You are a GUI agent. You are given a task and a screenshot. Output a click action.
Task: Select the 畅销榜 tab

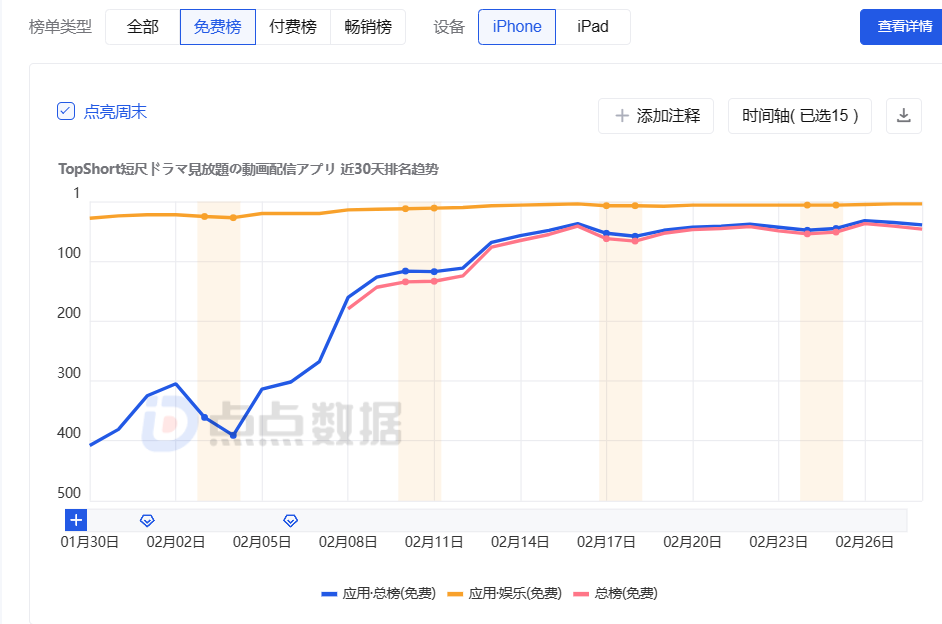[x=366, y=27]
